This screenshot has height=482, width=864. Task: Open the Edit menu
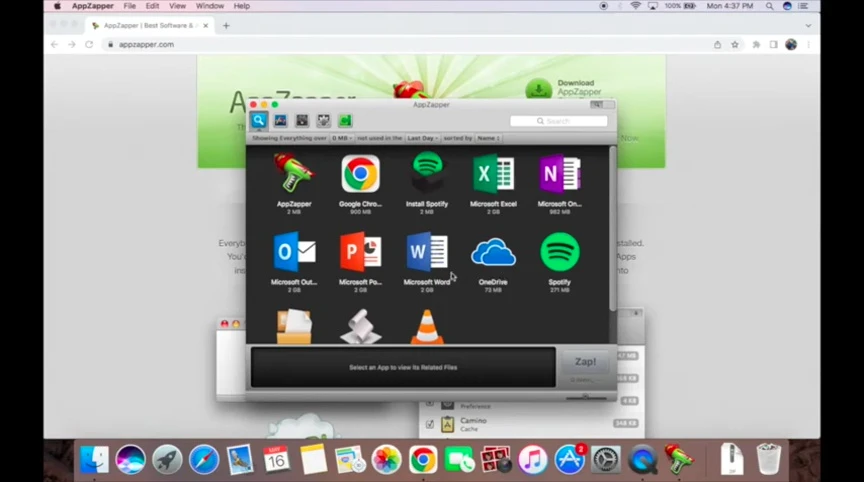tap(152, 6)
